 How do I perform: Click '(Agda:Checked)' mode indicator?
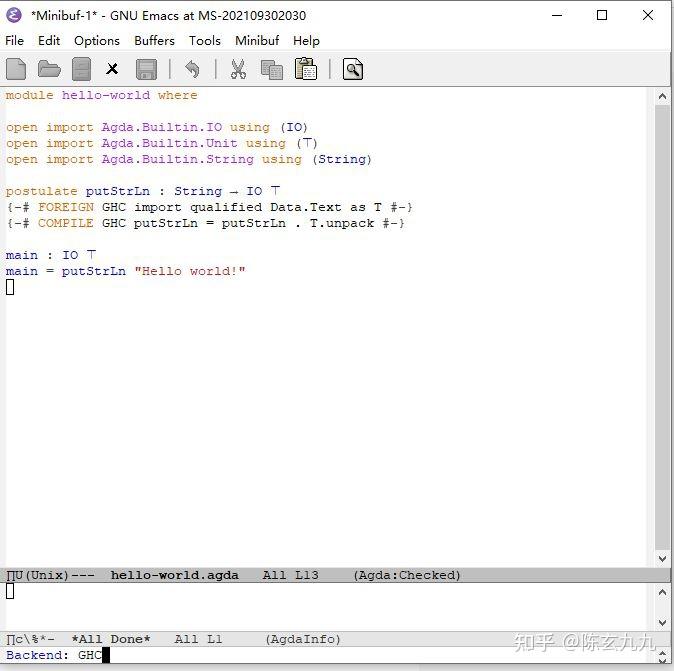click(407, 575)
